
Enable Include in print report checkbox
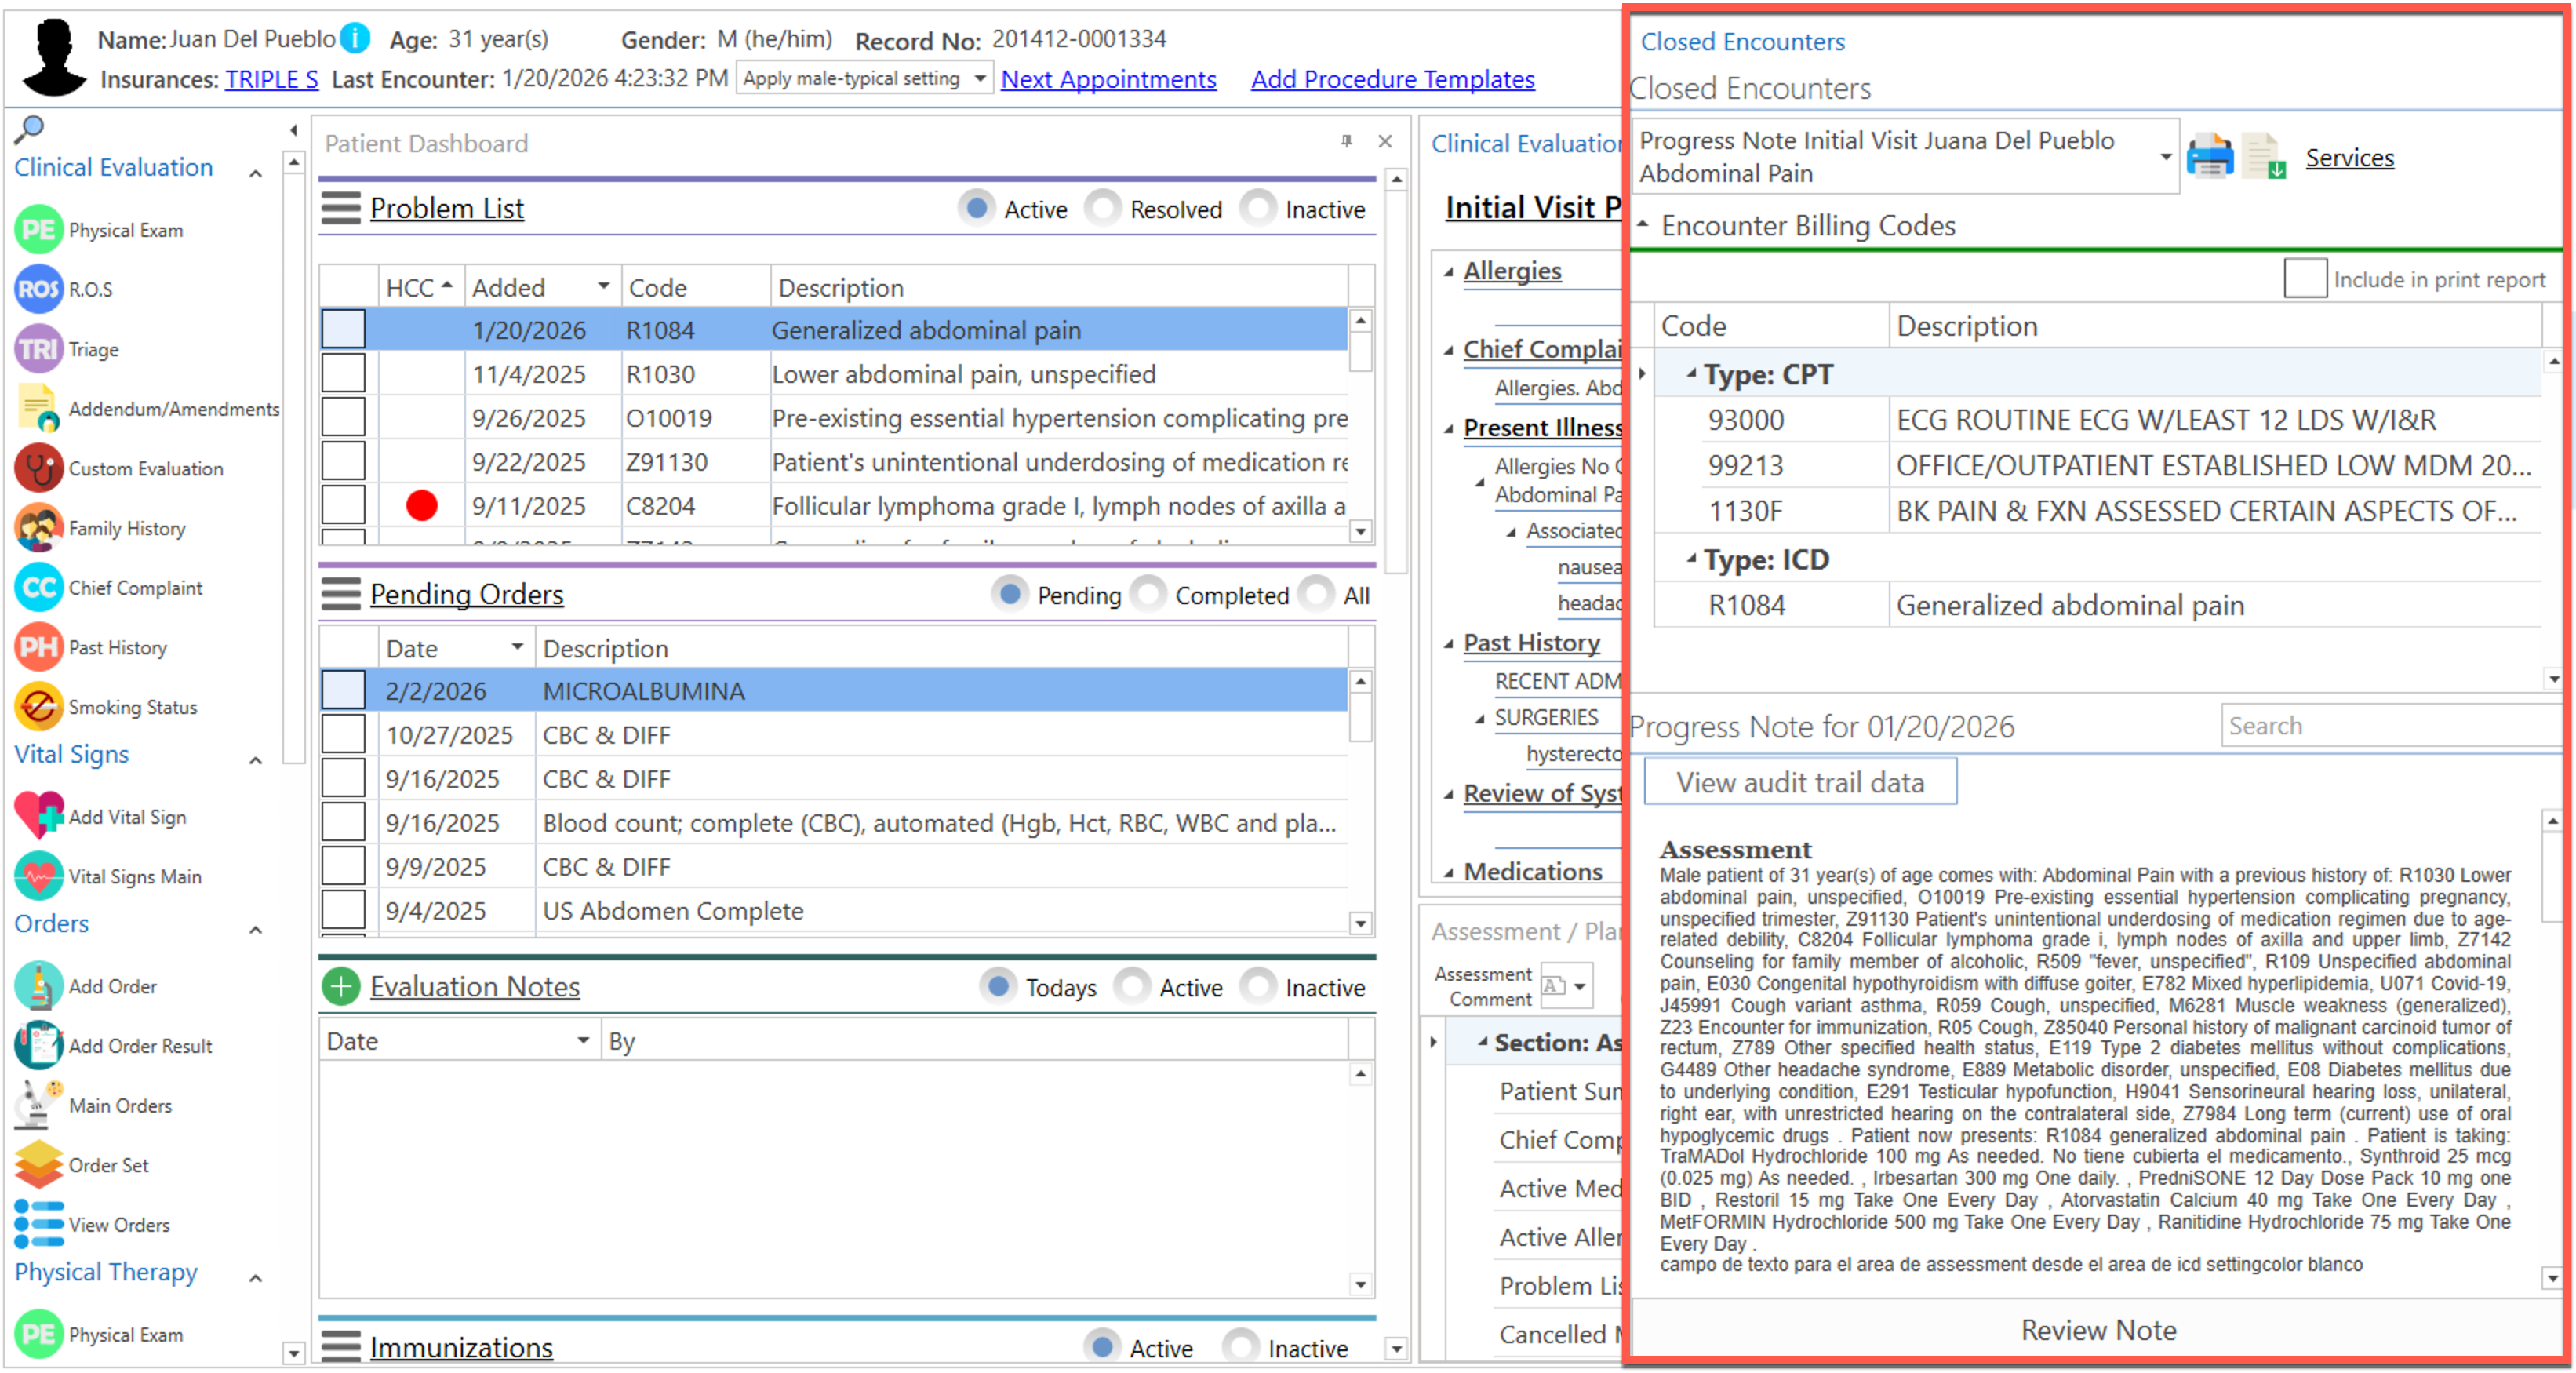coord(2304,279)
